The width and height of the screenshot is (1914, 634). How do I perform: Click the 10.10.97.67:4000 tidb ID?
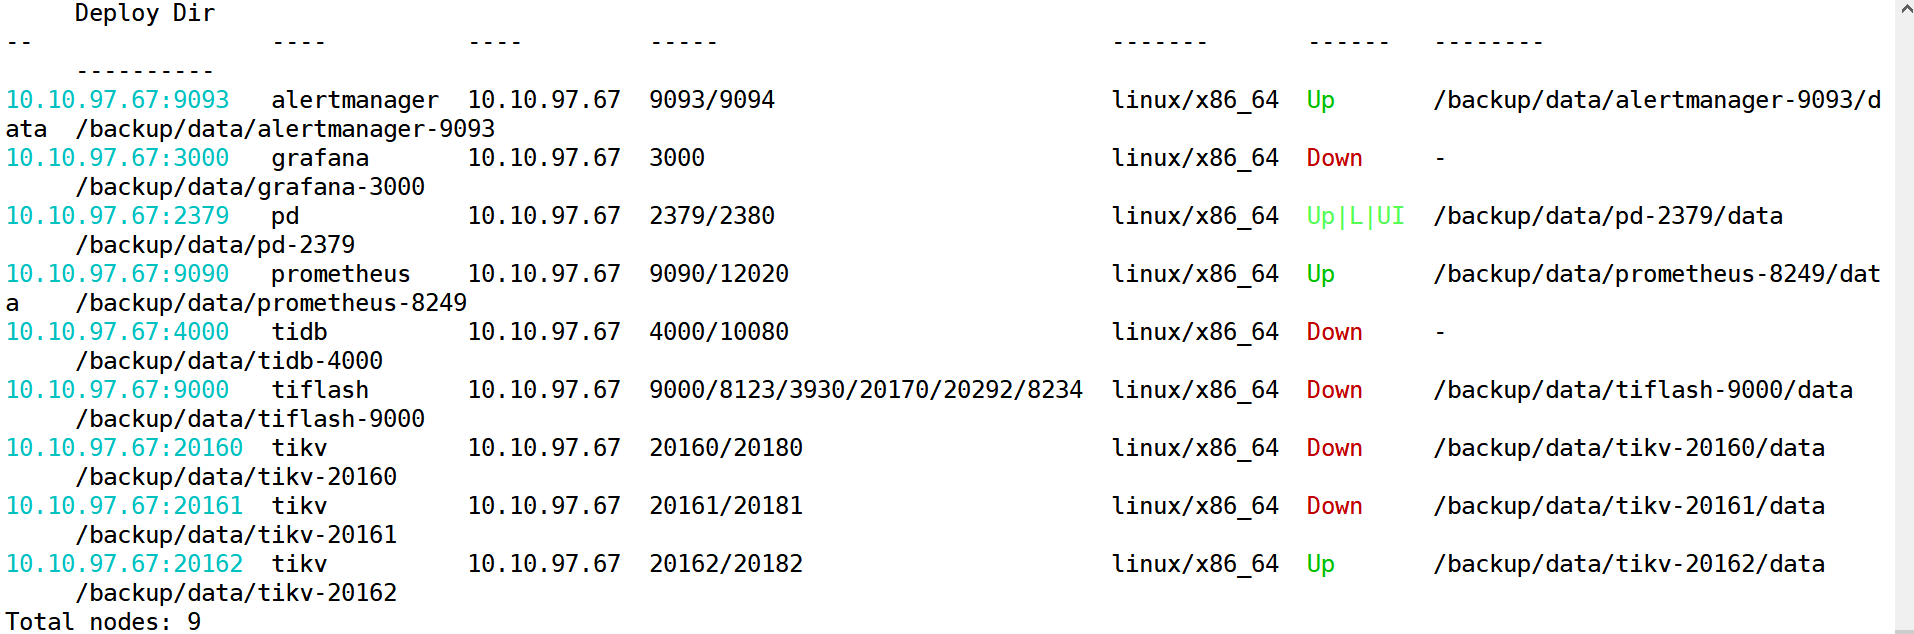tap(118, 332)
